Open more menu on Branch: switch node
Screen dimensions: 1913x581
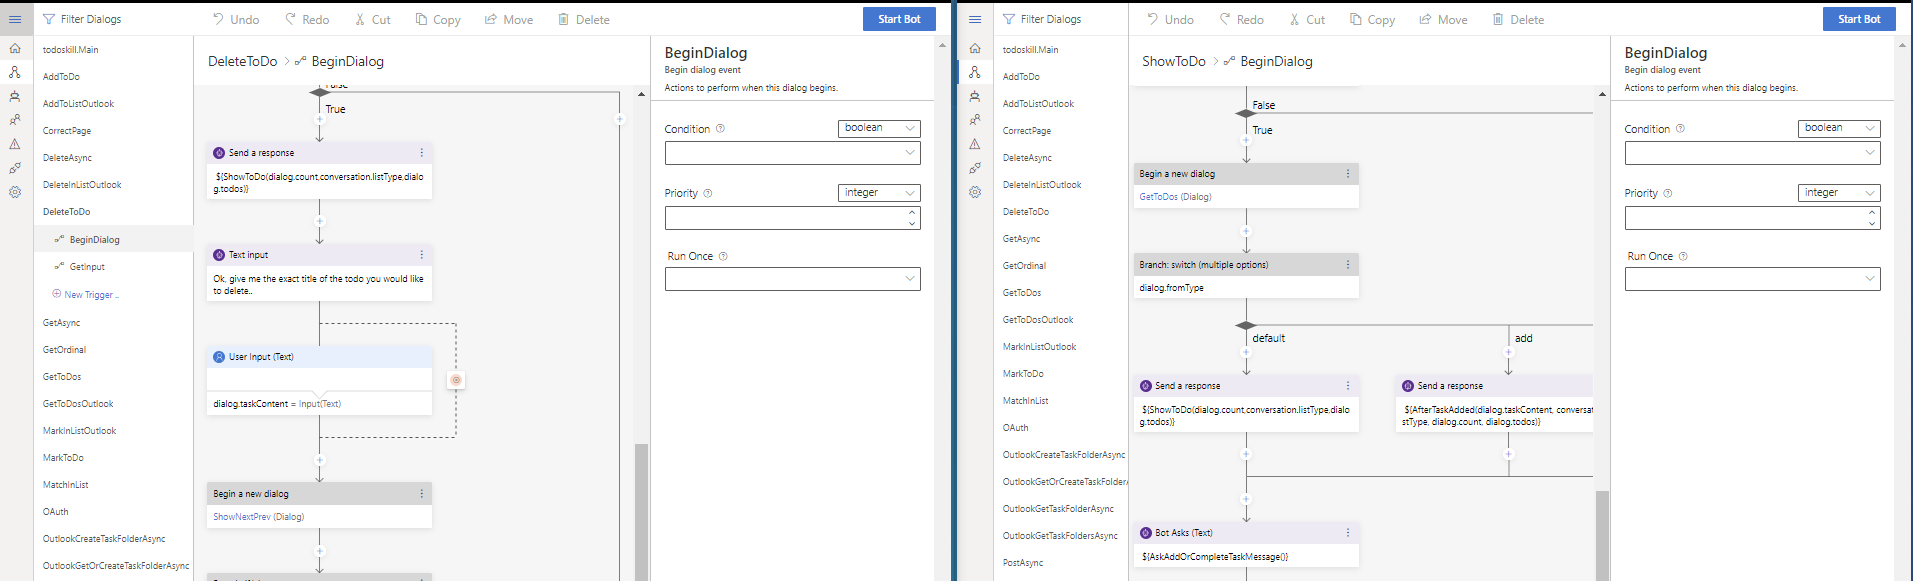[x=1348, y=265]
